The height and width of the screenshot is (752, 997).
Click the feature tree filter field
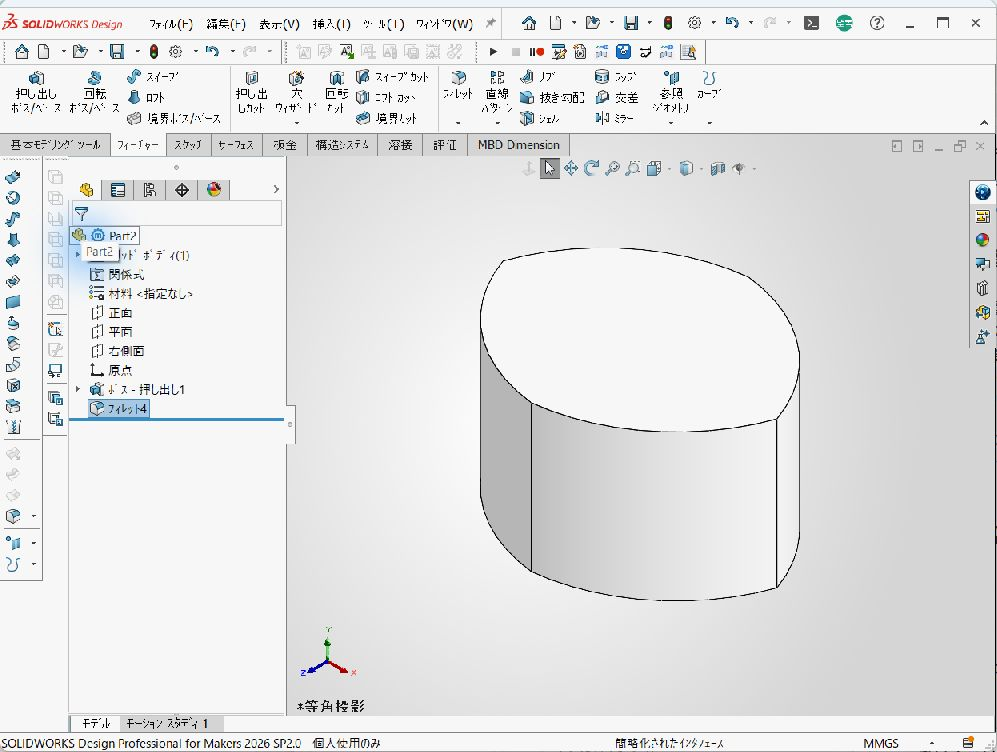coord(176,214)
